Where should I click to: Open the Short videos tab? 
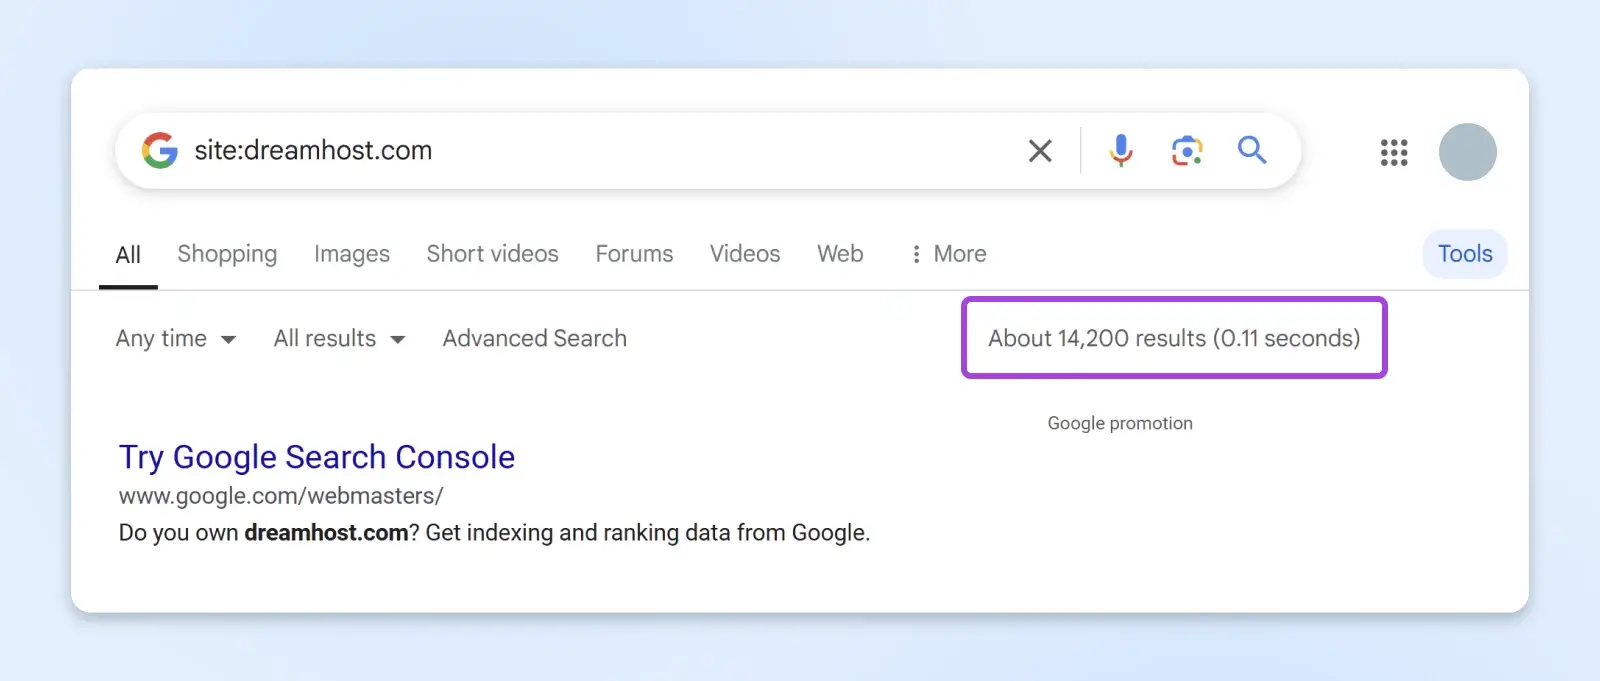point(492,254)
